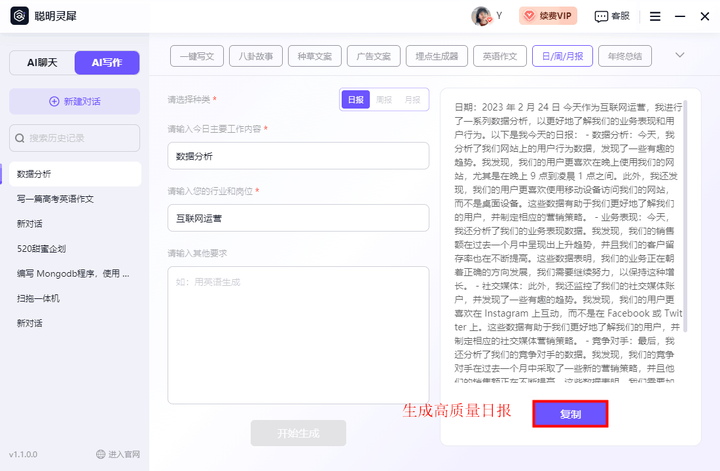This screenshot has width=720, height=471.
Task: Click the search icon in history box
Action: click(20, 137)
